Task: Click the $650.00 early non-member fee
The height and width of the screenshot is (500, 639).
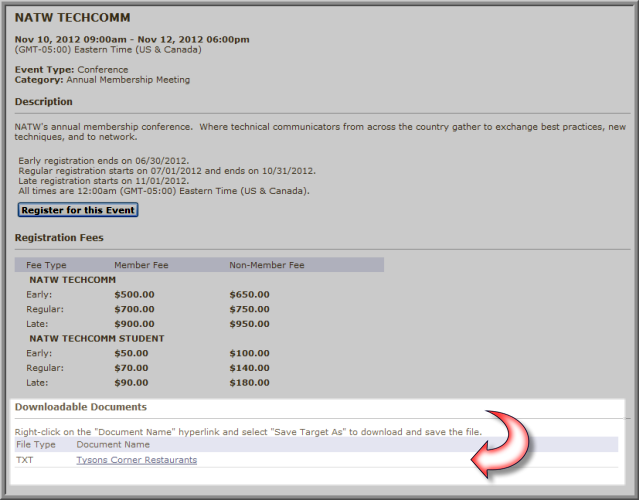Action: (249, 295)
